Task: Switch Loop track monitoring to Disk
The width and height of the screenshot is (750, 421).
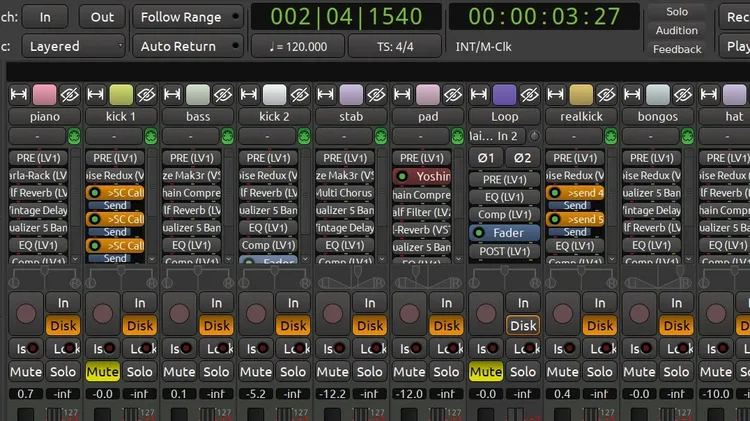Action: pyautogui.click(x=523, y=325)
